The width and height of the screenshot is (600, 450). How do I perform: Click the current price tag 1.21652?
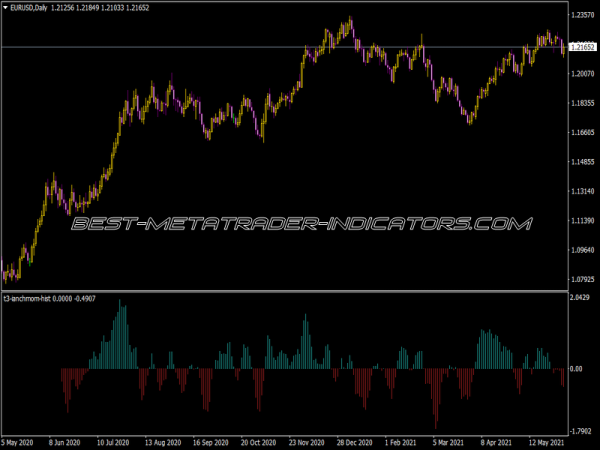click(x=581, y=47)
